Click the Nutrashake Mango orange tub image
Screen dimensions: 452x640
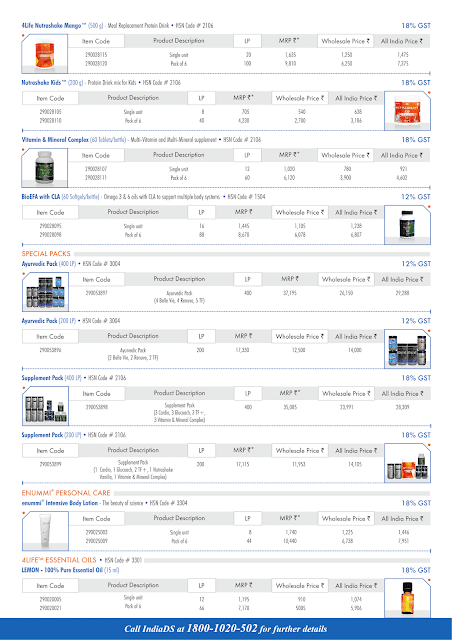point(45,54)
